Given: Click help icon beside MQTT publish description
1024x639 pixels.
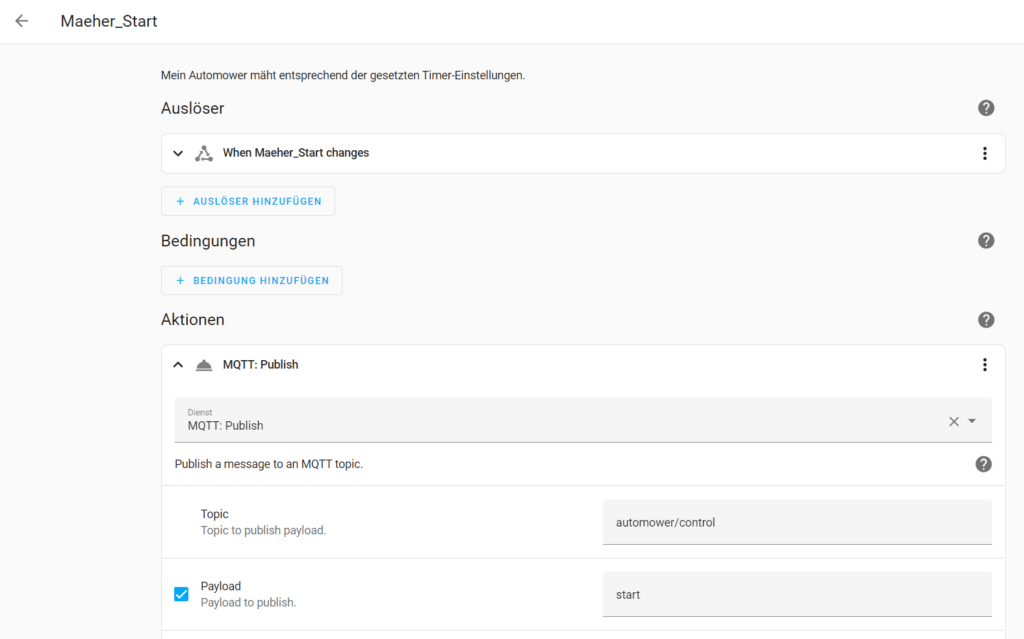Looking at the screenshot, I should (x=983, y=464).
